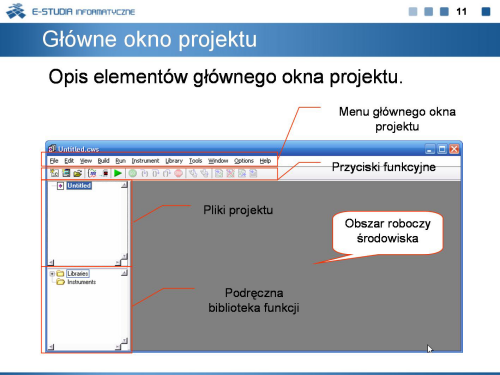Open the Options menu
The height and width of the screenshot is (375, 500).
pos(244,161)
